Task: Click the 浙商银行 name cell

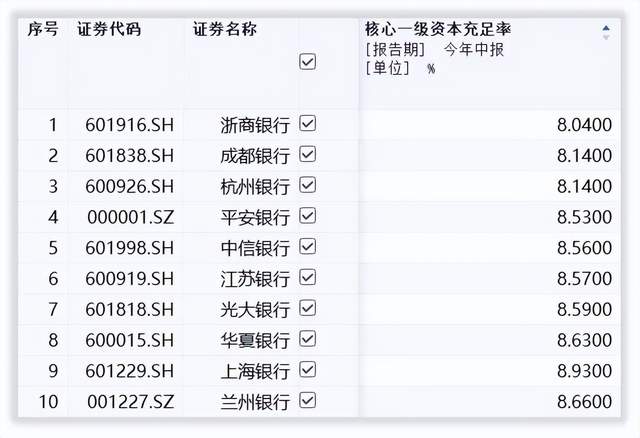Action: click(x=255, y=125)
